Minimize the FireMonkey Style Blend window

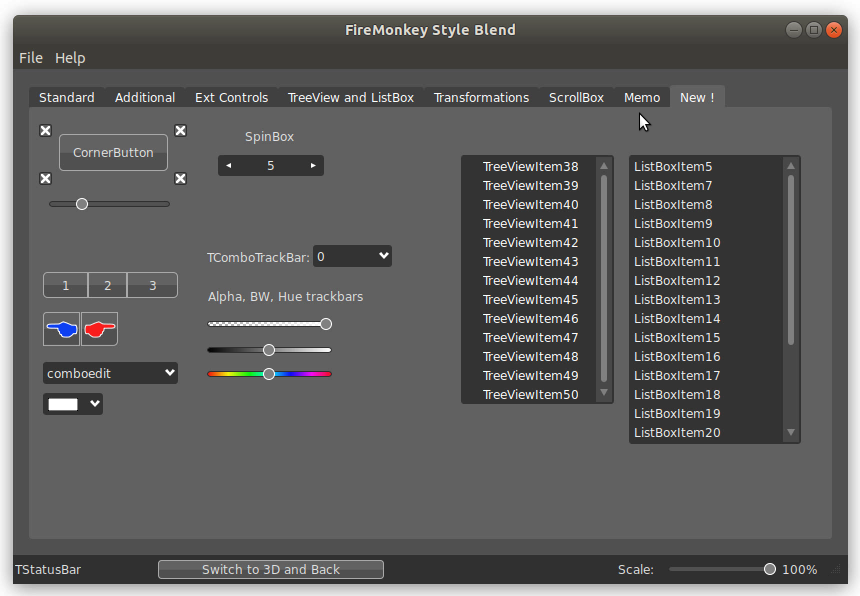[794, 30]
